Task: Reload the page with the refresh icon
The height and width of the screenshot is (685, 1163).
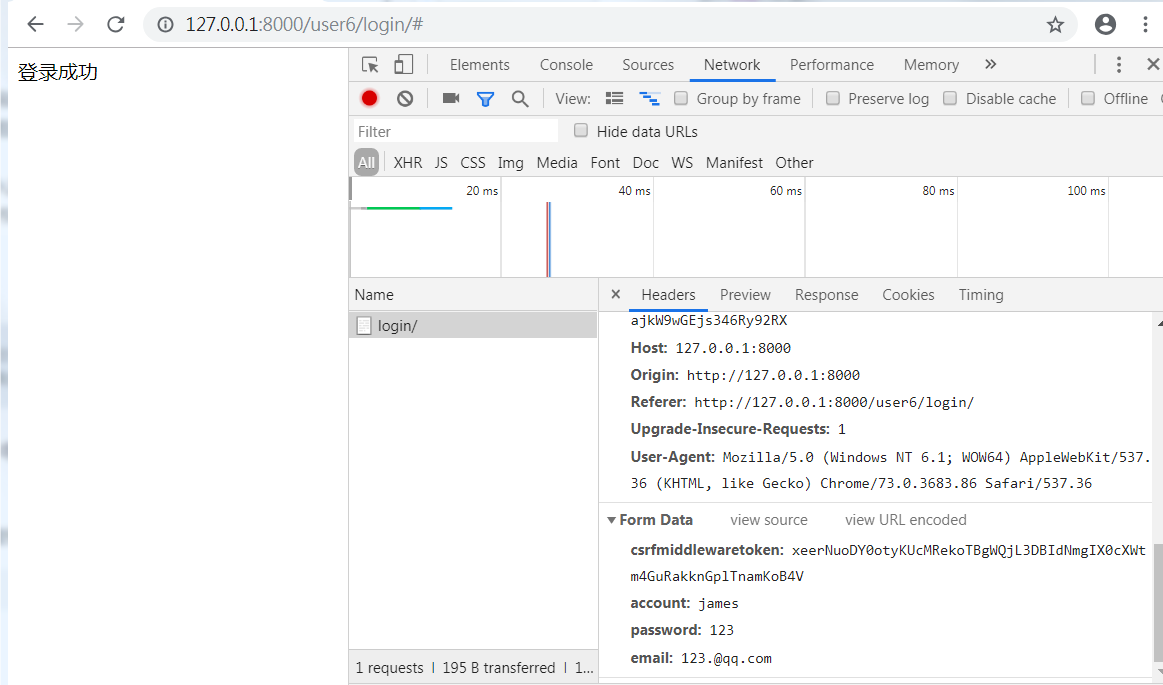Action: click(116, 24)
